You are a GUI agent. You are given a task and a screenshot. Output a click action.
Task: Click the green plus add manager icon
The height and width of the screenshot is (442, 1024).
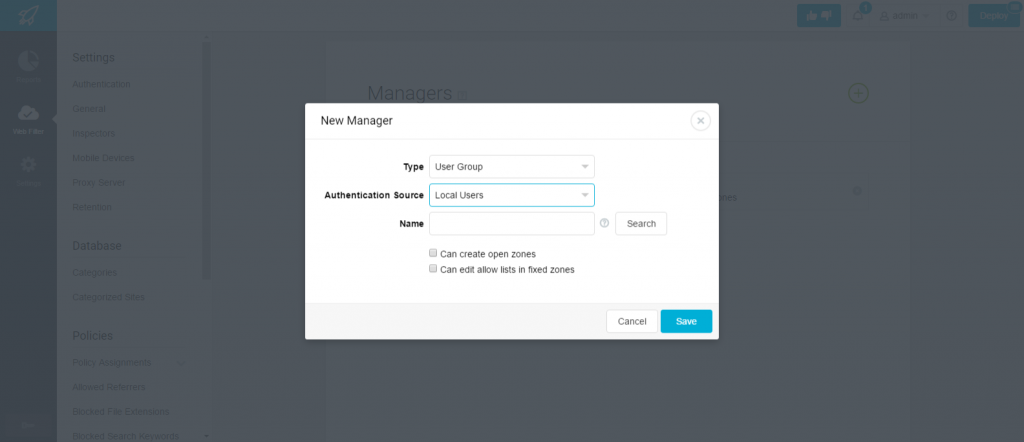click(858, 93)
